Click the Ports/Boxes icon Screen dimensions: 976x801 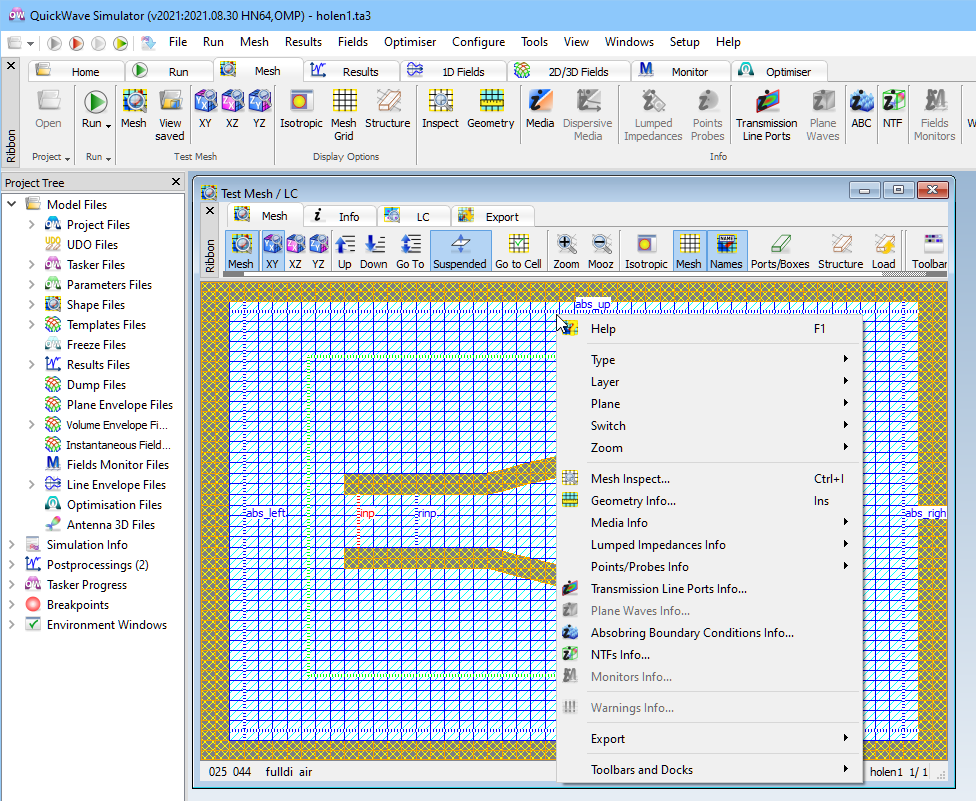(x=780, y=251)
